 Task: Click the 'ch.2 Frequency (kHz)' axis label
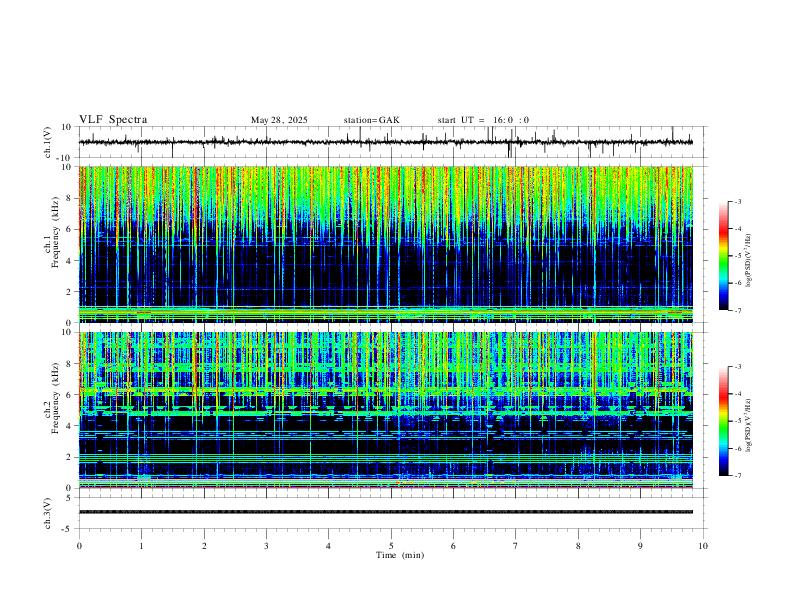point(51,398)
